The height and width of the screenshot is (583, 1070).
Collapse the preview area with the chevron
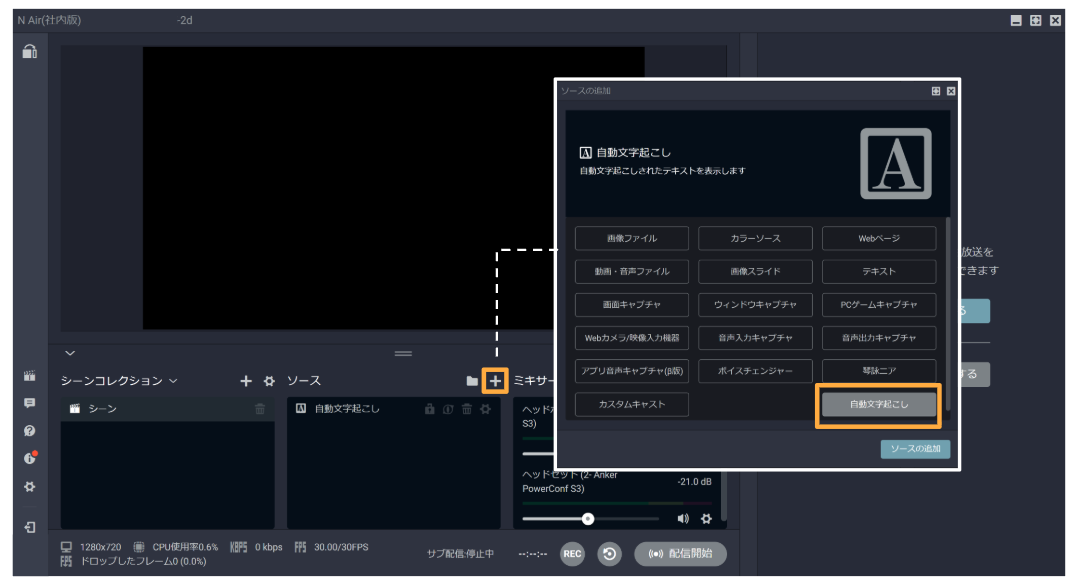(x=70, y=353)
